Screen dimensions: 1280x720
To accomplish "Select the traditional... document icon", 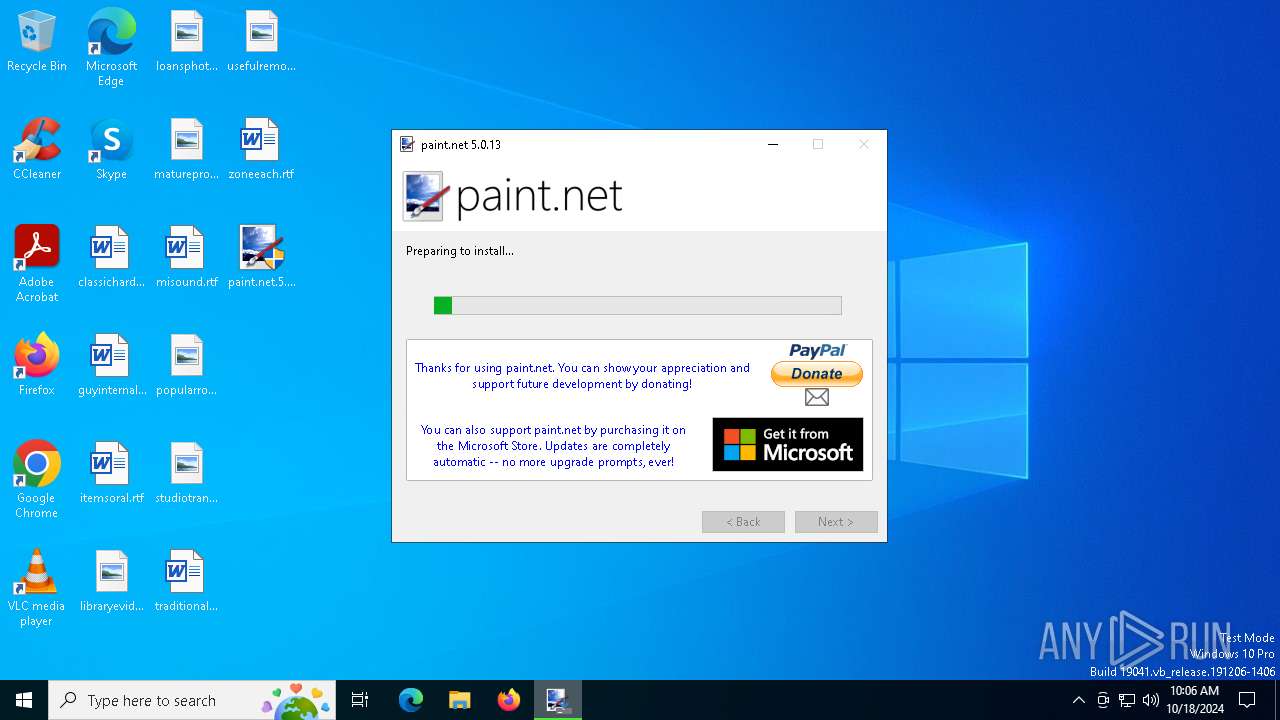I will pyautogui.click(x=187, y=582).
